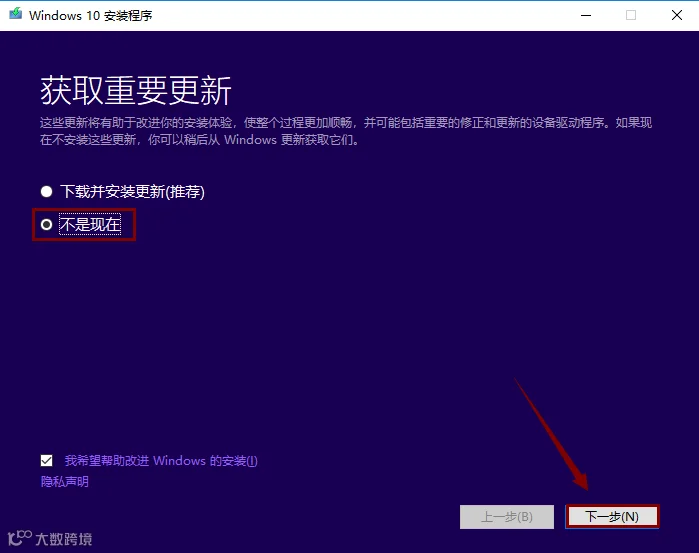Click the "上一步(B)" button
Viewport: 699px width, 553px height.
(x=507, y=517)
